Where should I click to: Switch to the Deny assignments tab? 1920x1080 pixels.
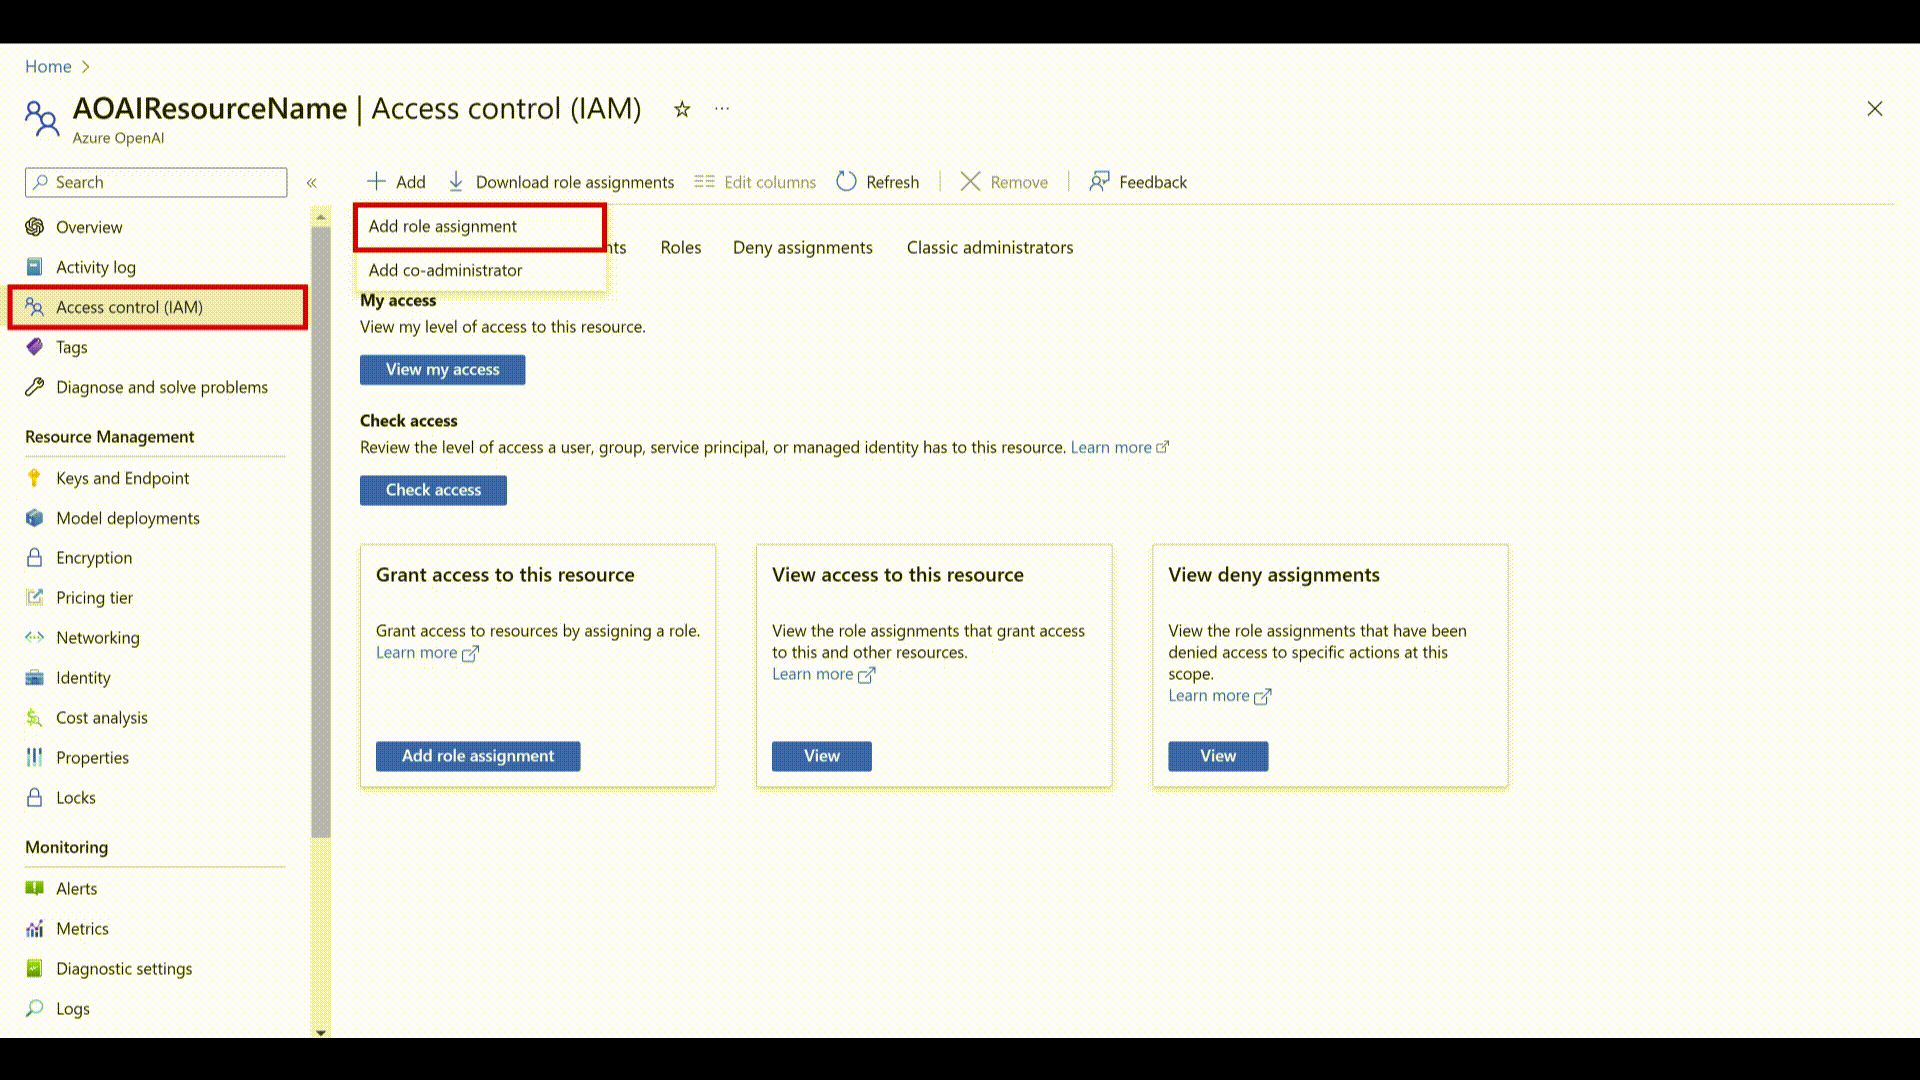click(803, 248)
